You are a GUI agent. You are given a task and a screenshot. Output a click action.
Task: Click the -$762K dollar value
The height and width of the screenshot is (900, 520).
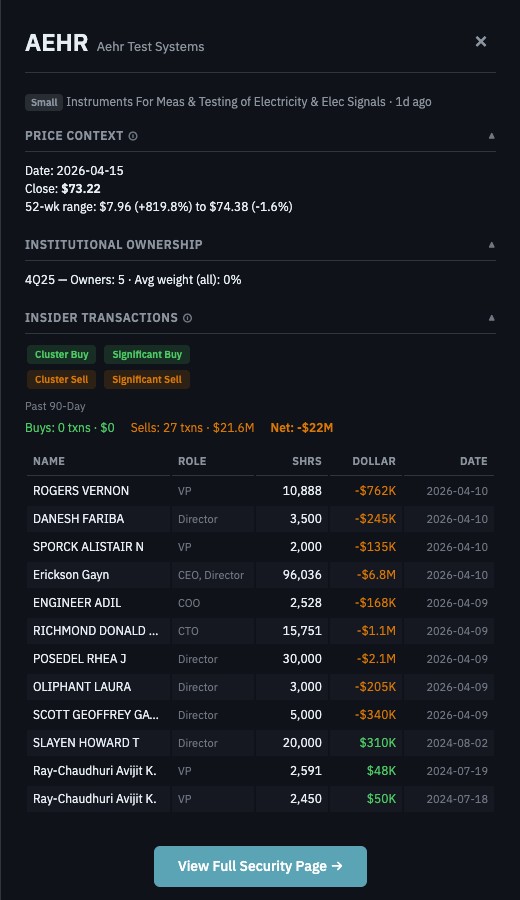click(x=375, y=491)
